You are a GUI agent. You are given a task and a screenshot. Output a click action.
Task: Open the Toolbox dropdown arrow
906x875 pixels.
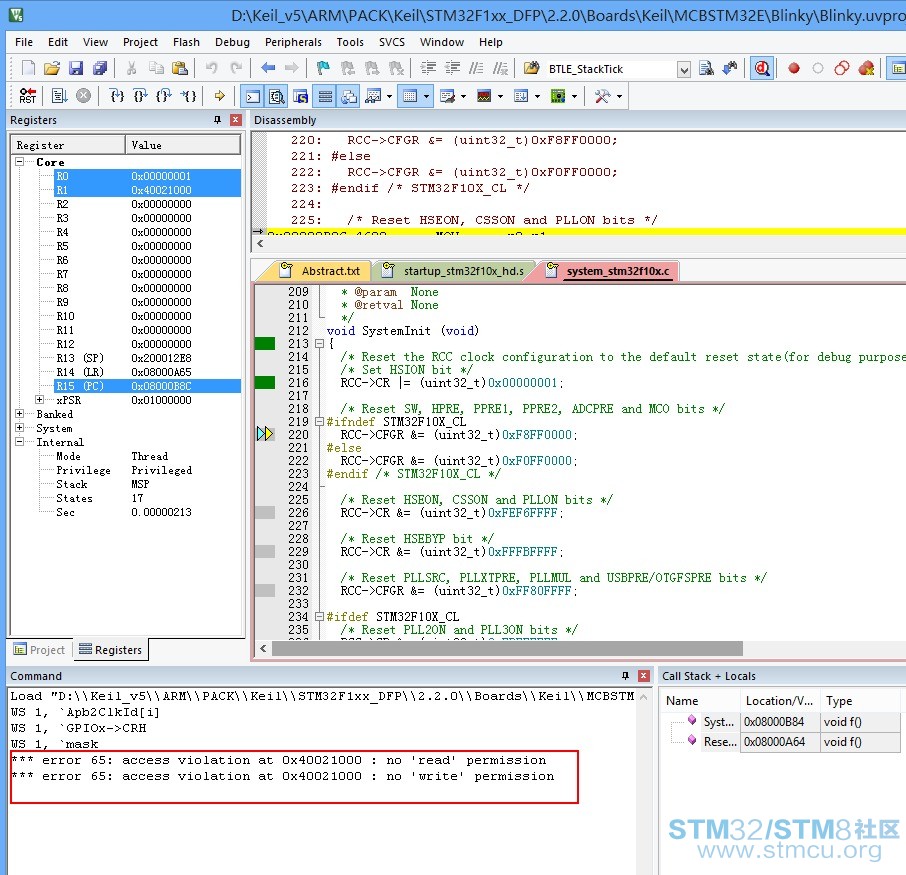coord(619,96)
